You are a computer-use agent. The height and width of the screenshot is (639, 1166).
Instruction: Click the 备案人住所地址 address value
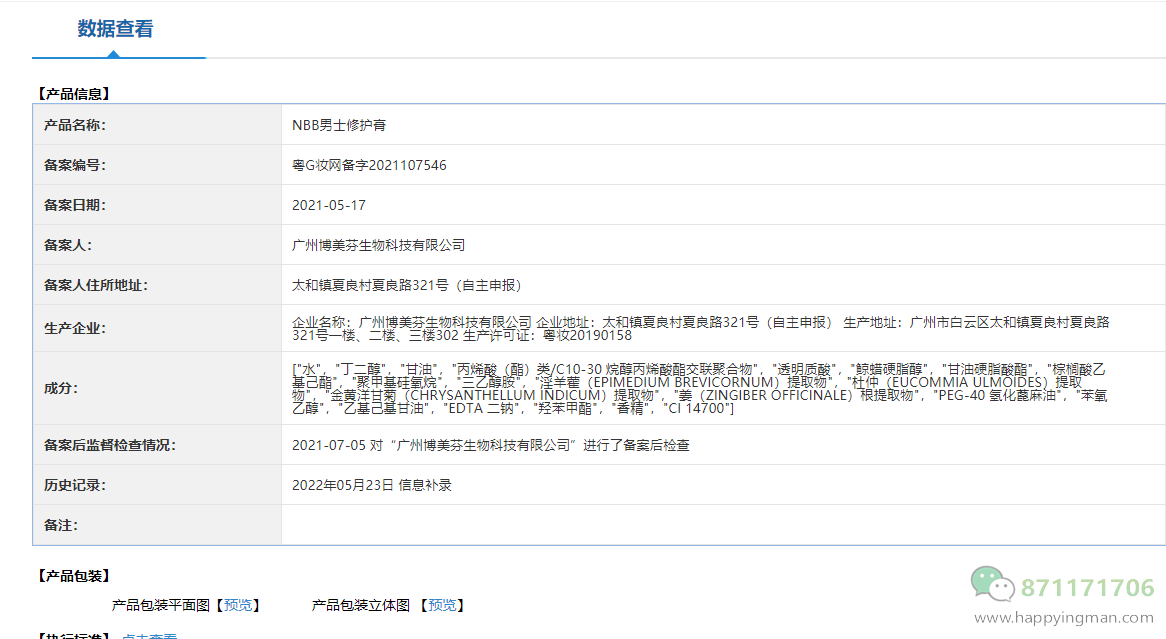click(406, 285)
